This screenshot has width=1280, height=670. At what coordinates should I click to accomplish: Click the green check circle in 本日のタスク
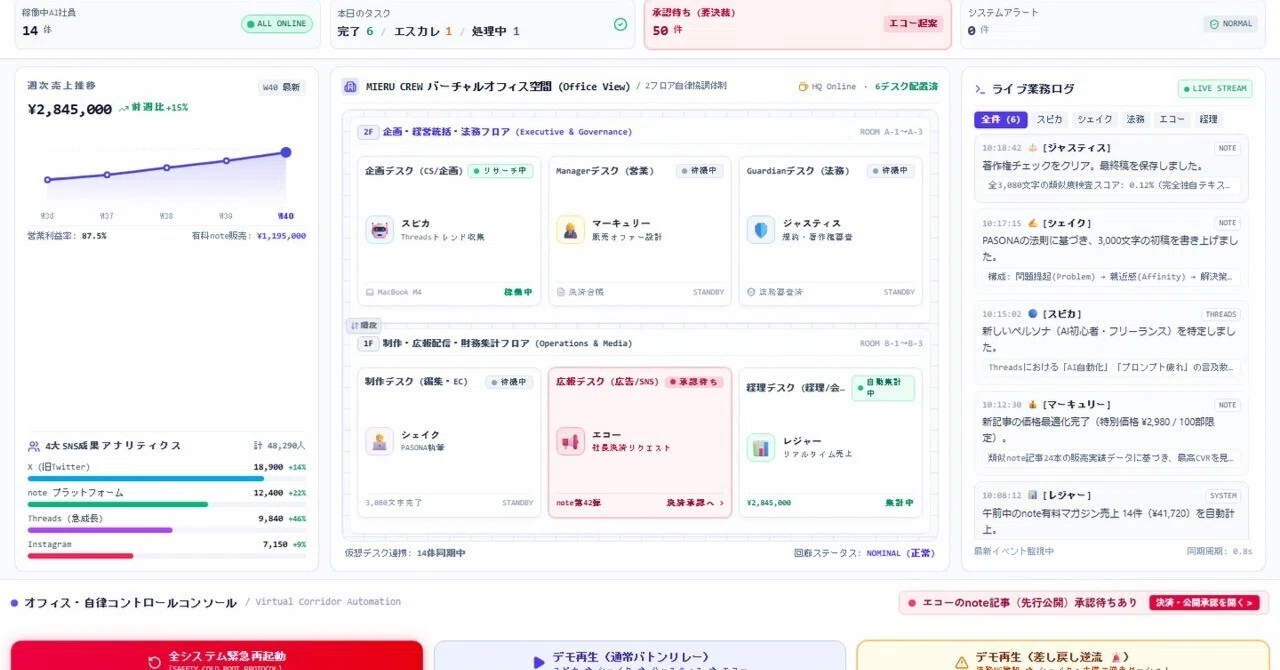click(x=620, y=24)
